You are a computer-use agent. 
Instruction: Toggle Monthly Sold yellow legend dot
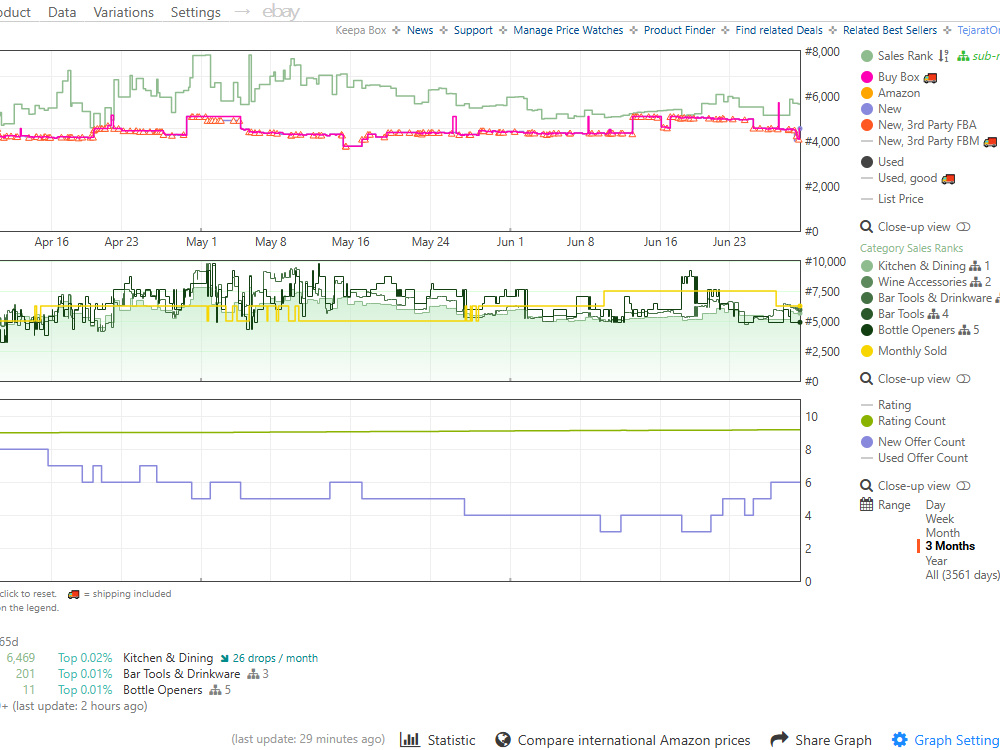tap(867, 351)
